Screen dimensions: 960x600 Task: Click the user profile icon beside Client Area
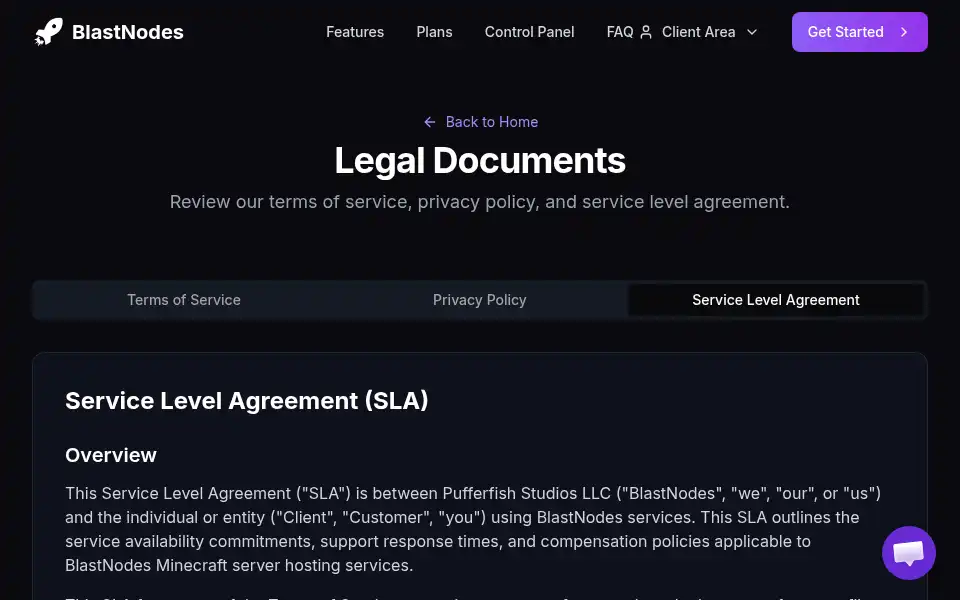646,32
